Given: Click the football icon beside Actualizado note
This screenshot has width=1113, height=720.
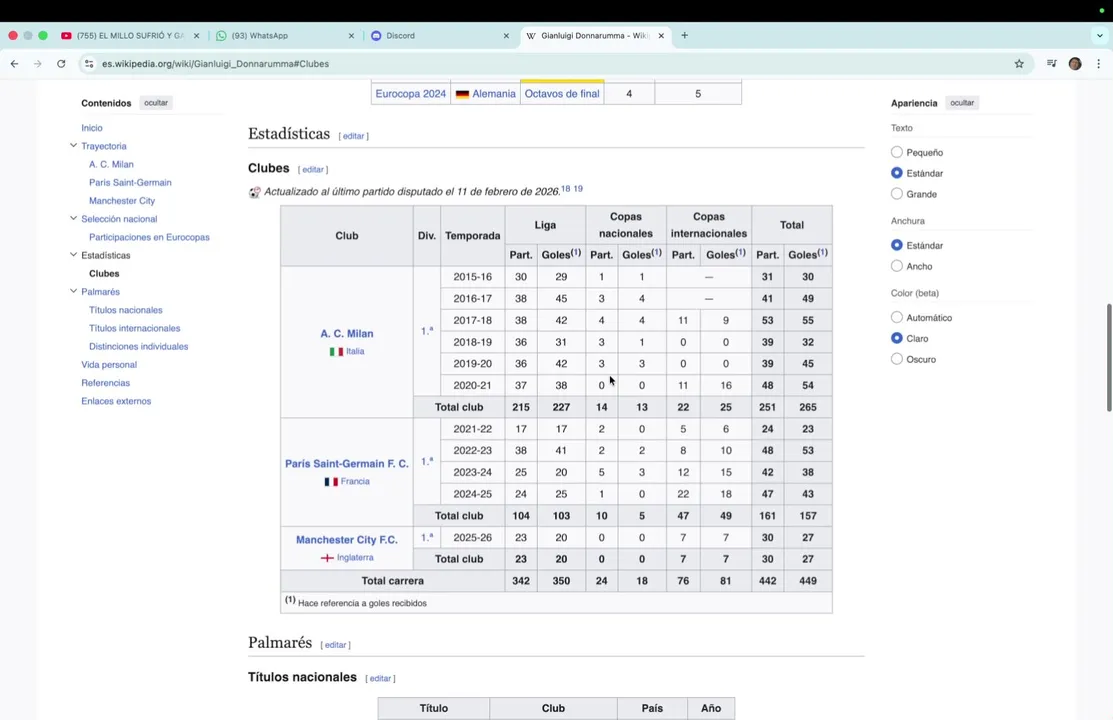Looking at the screenshot, I should click(254, 192).
